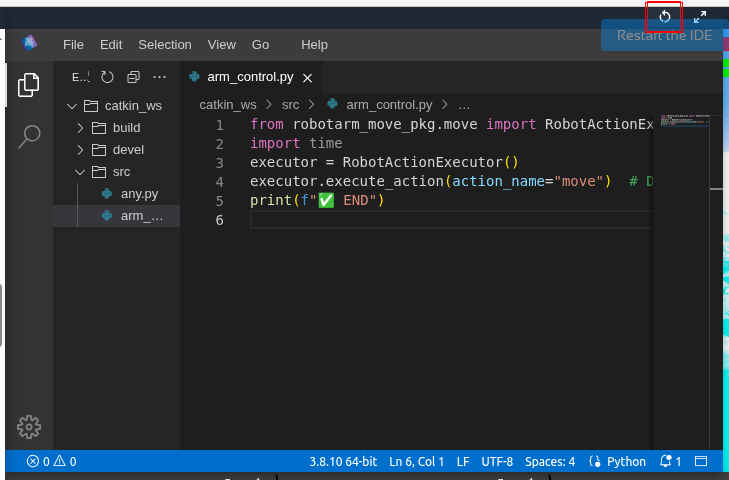Click src in the breadcrumb
Viewport: 729px width, 480px height.
click(x=290, y=105)
